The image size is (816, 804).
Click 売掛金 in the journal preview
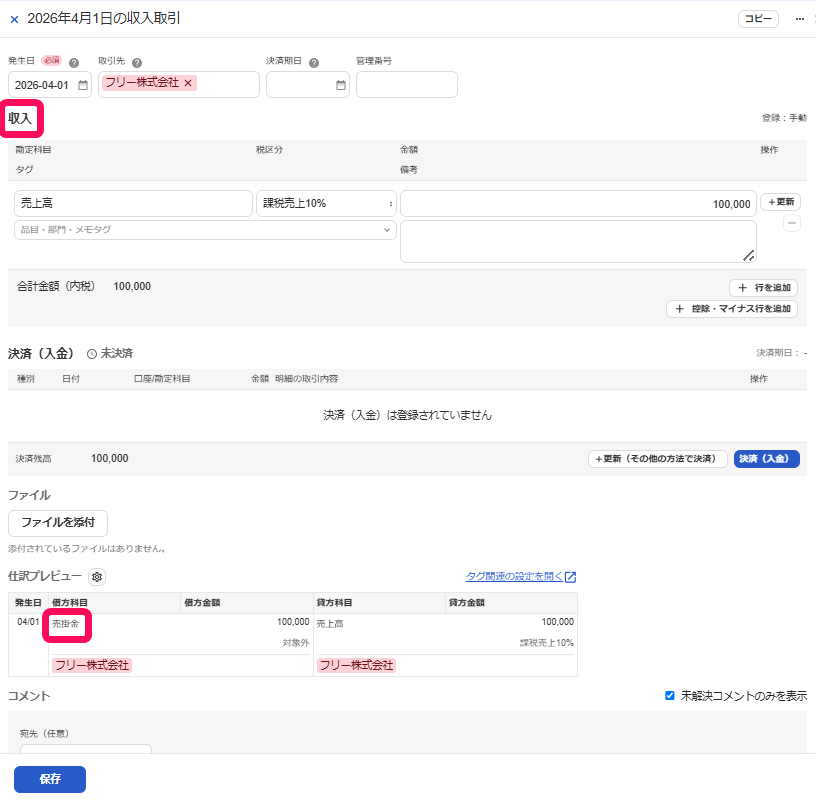click(x=66, y=623)
